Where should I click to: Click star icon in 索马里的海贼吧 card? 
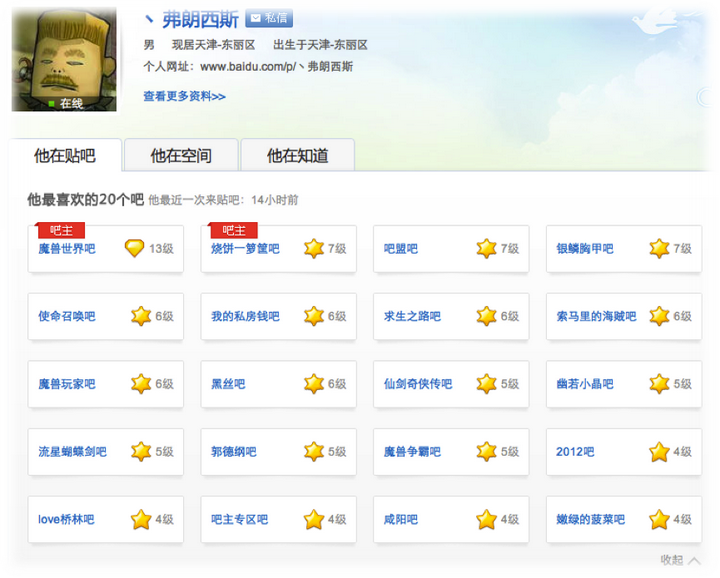(659, 316)
